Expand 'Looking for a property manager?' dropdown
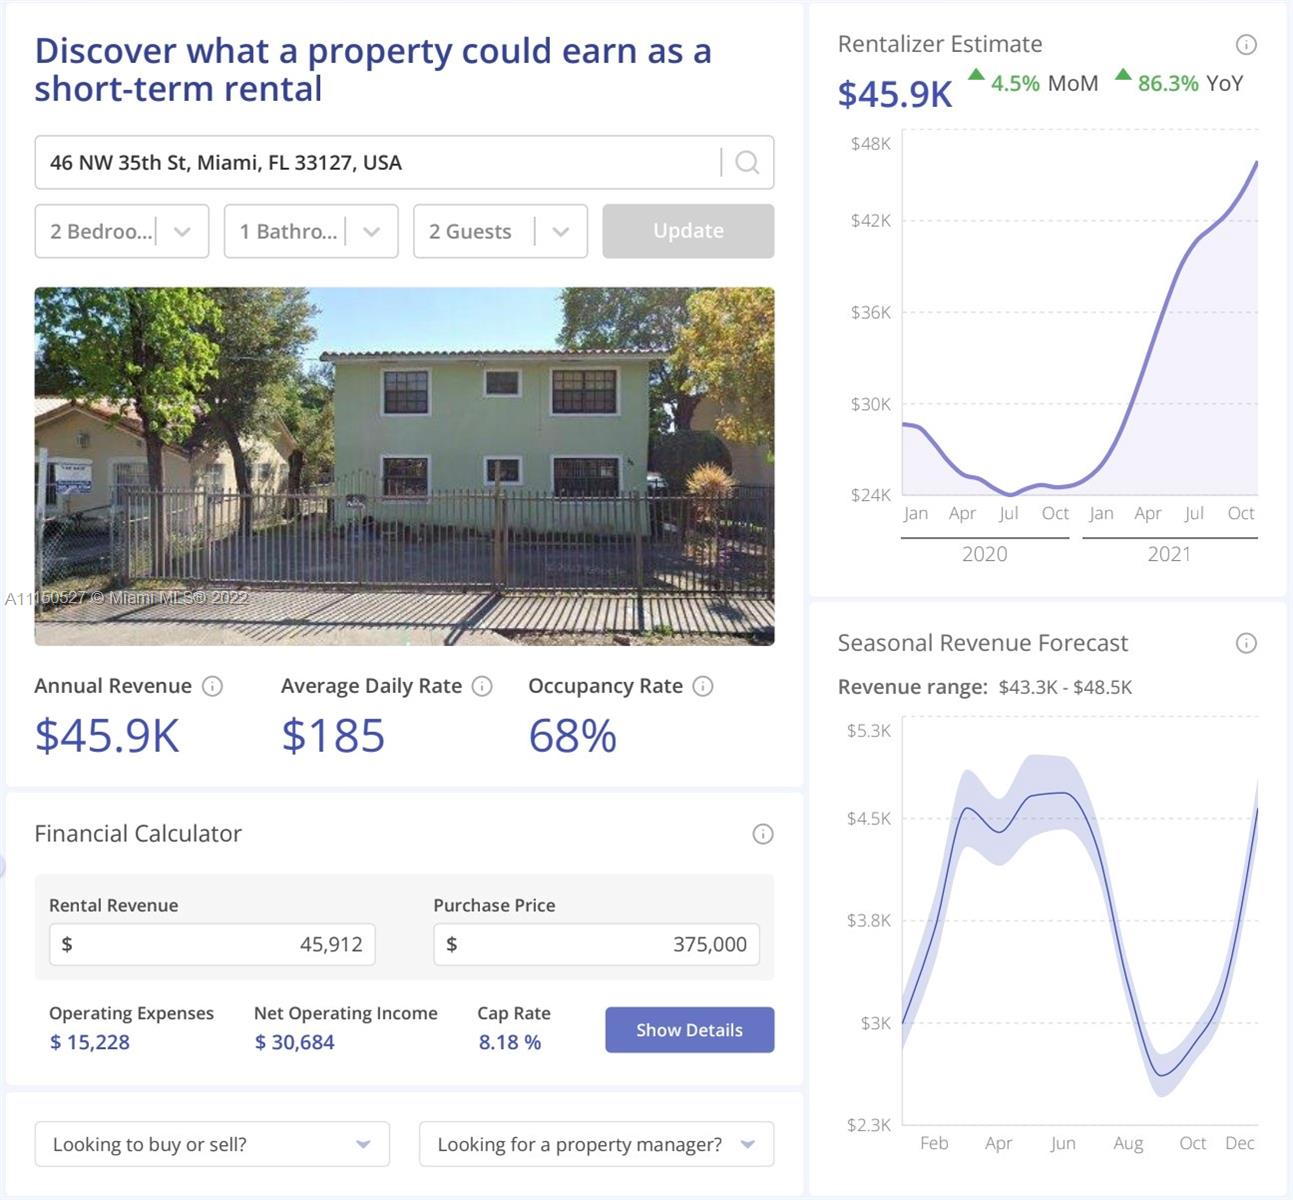The height and width of the screenshot is (1200, 1293). point(596,1144)
